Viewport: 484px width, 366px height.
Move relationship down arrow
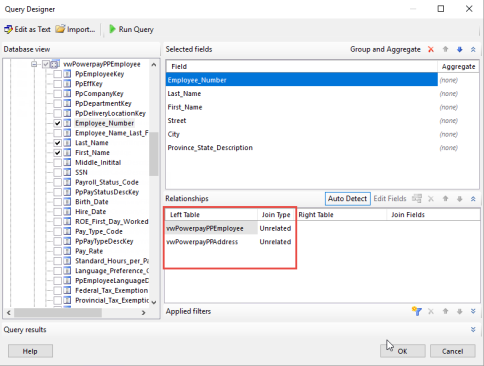(x=460, y=199)
